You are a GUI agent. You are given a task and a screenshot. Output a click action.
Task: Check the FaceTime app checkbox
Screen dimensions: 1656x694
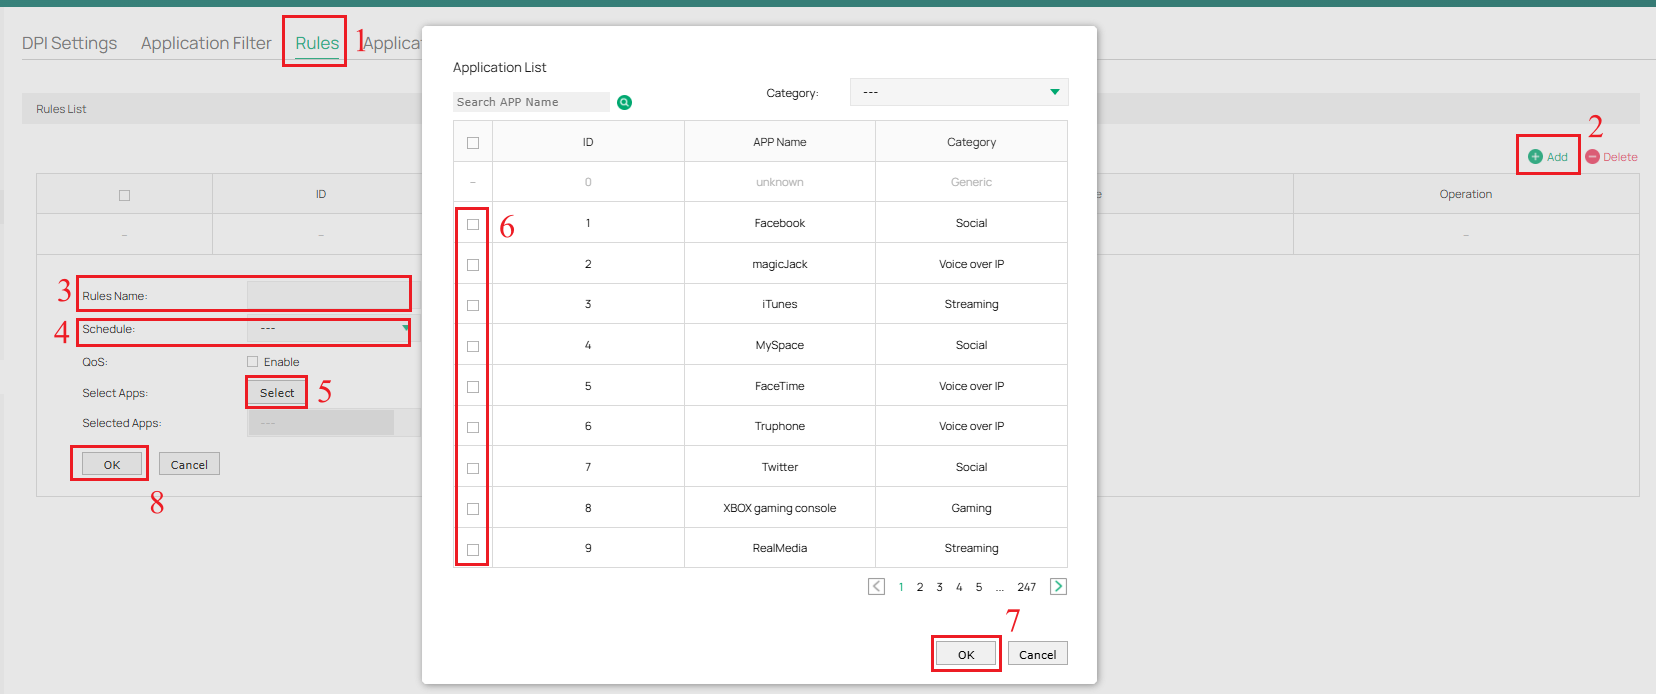click(x=473, y=387)
